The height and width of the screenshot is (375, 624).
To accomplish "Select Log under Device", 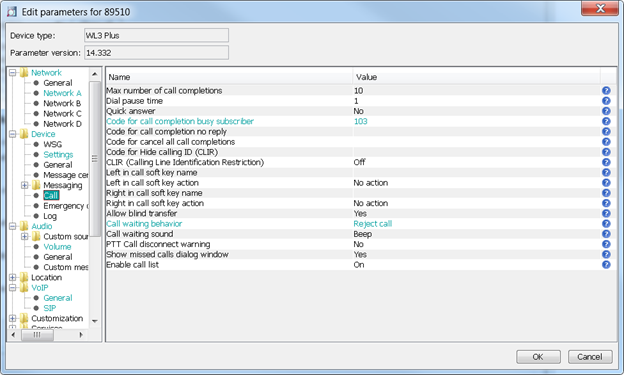I will 50,216.
